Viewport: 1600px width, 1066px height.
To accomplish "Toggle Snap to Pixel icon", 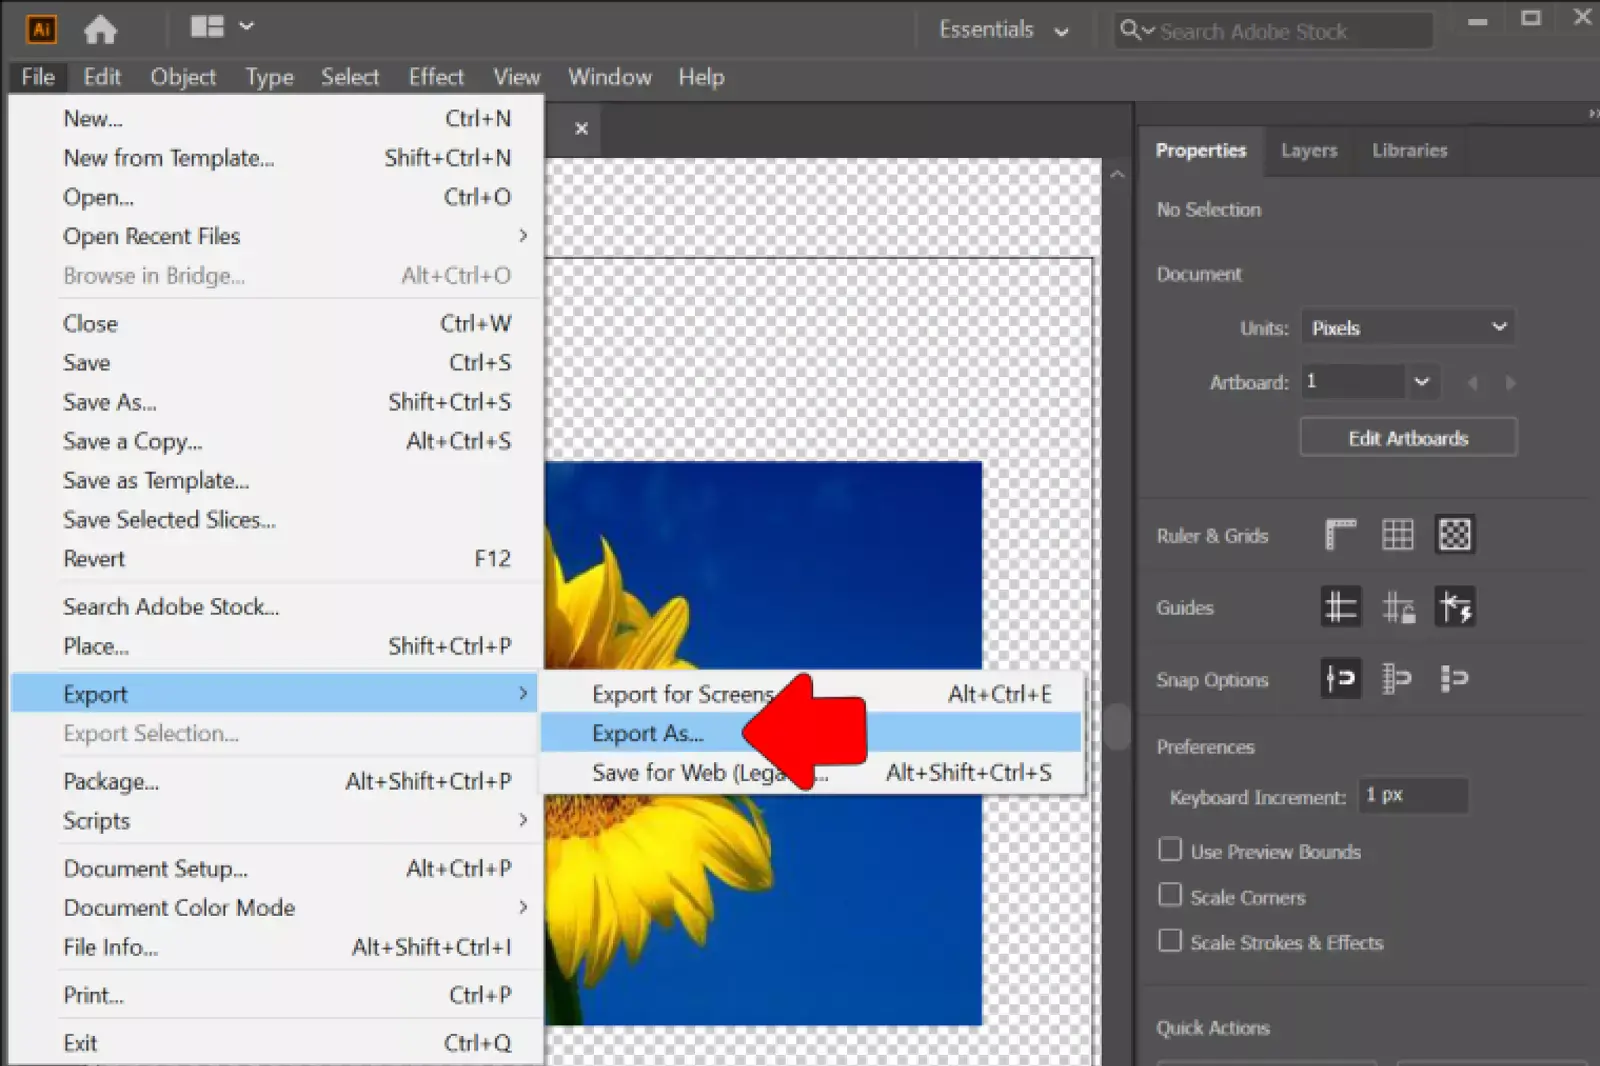I will [x=1454, y=679].
